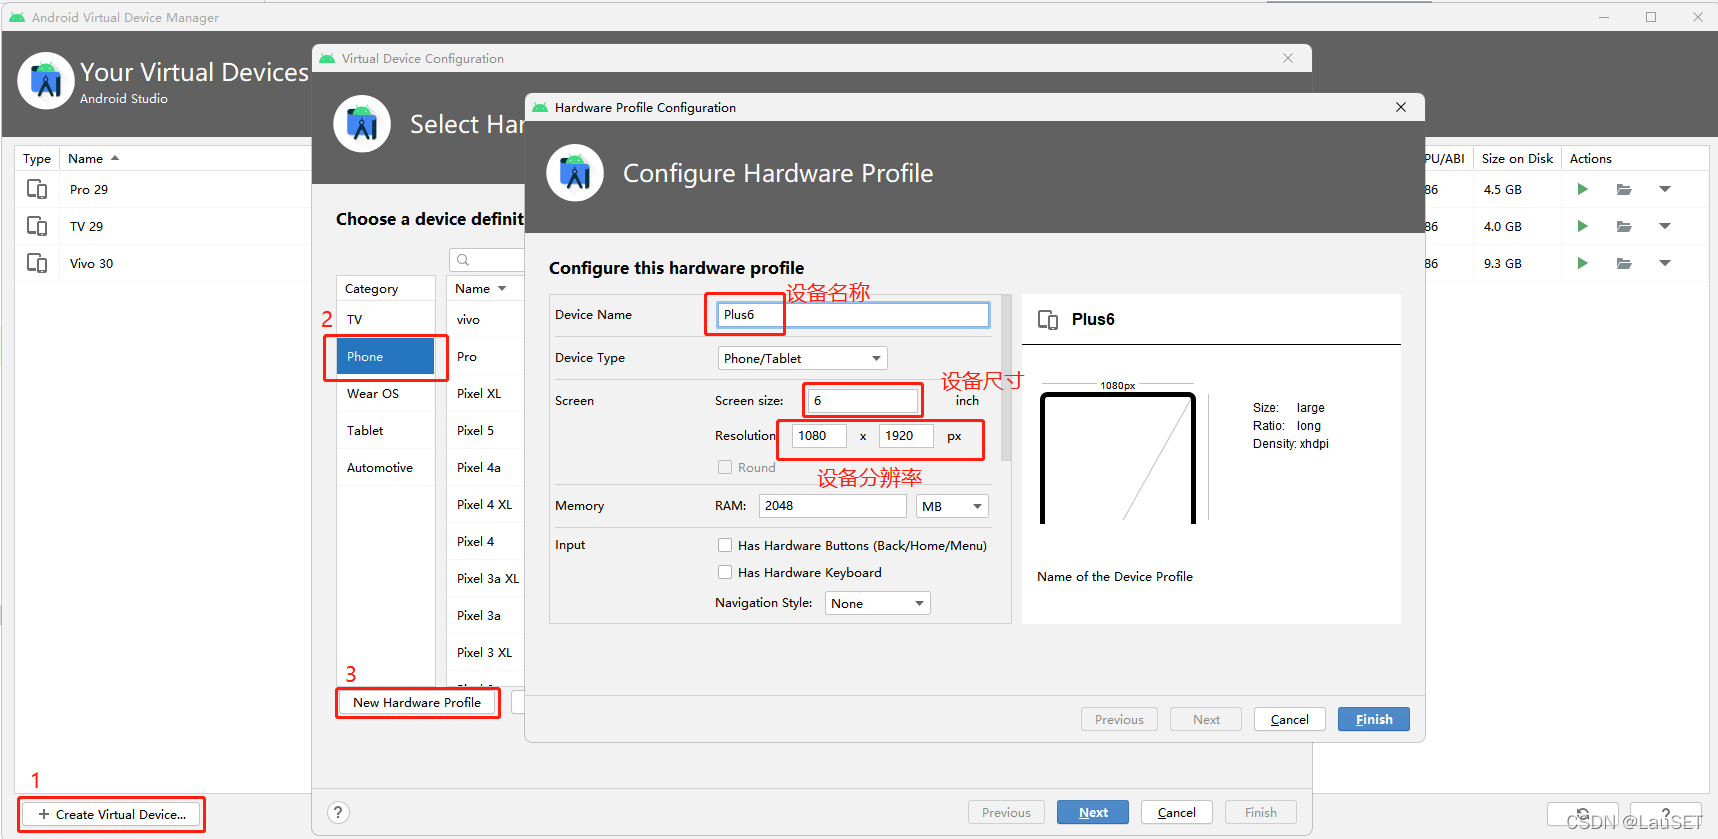The width and height of the screenshot is (1718, 839).
Task: Click the Android Studio logo beside Select Hardware
Action: tap(362, 124)
